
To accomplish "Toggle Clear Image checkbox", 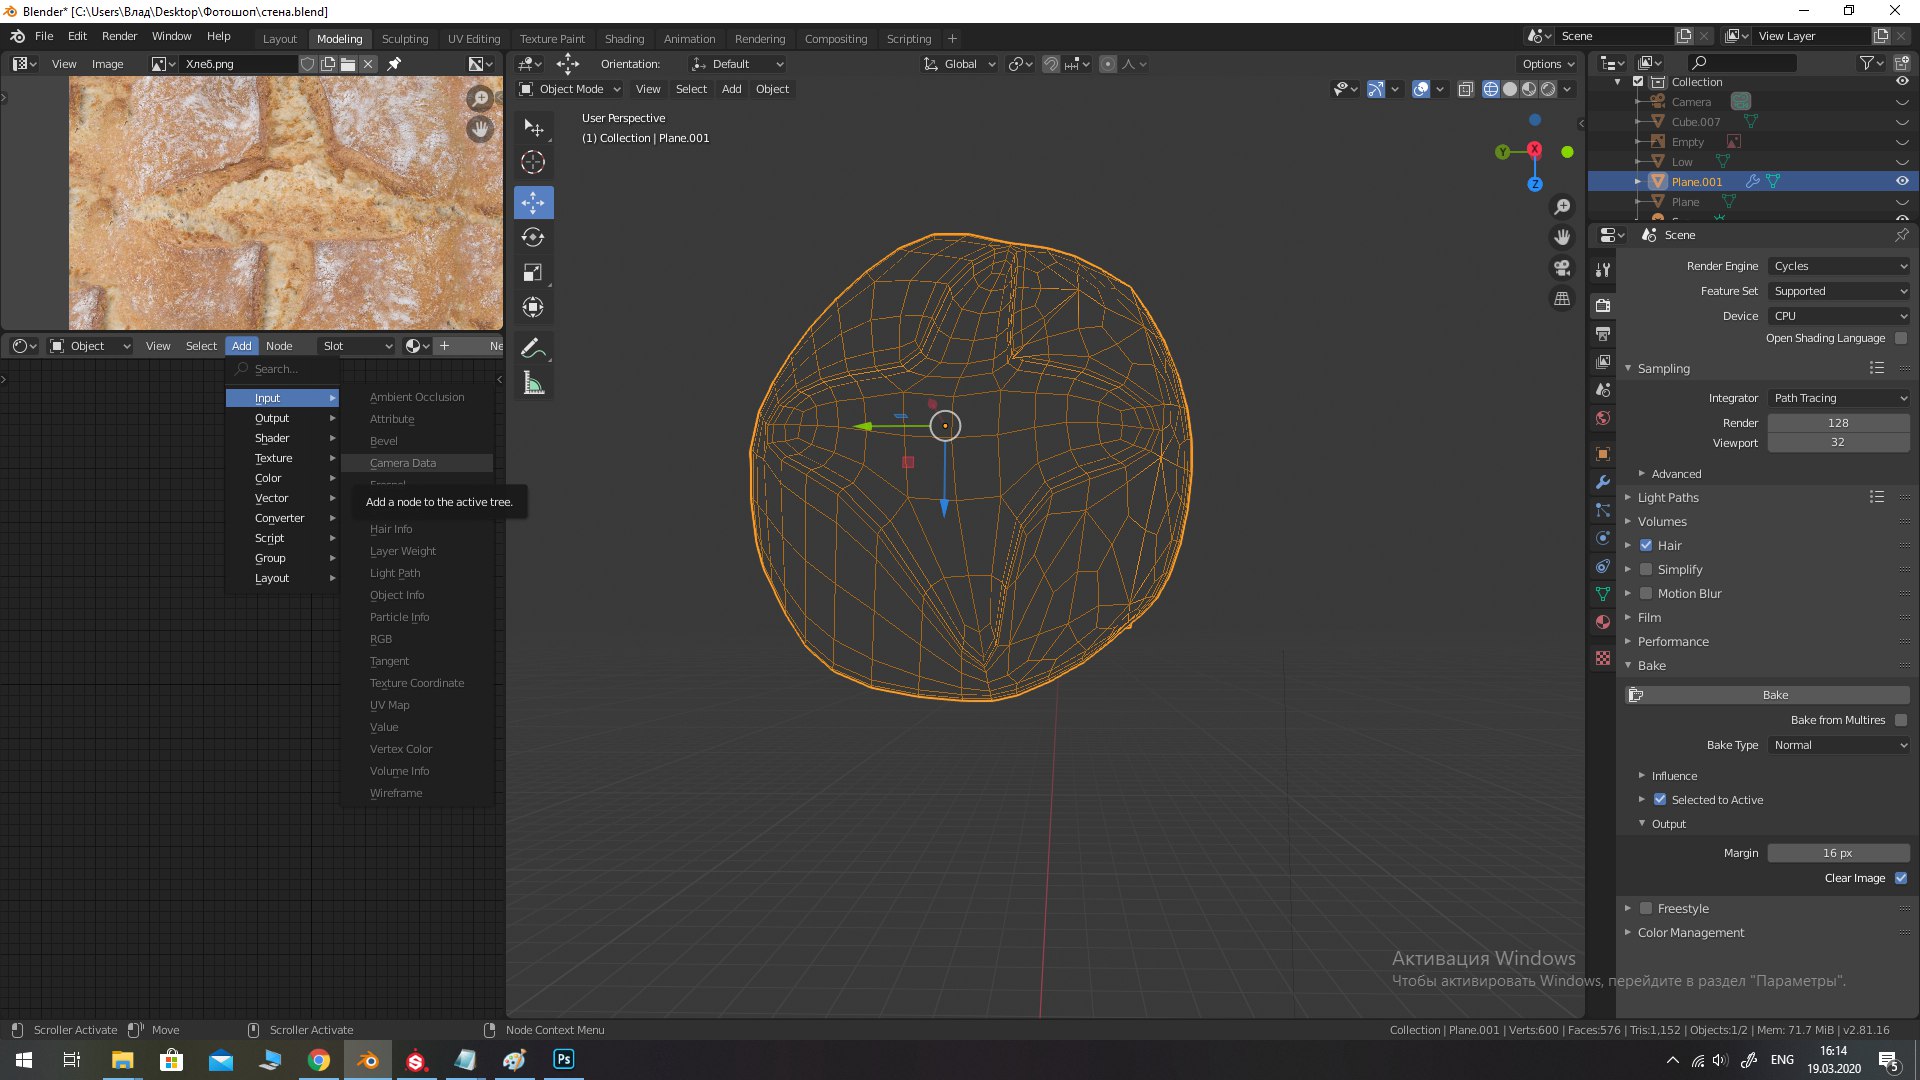I will 1901,878.
